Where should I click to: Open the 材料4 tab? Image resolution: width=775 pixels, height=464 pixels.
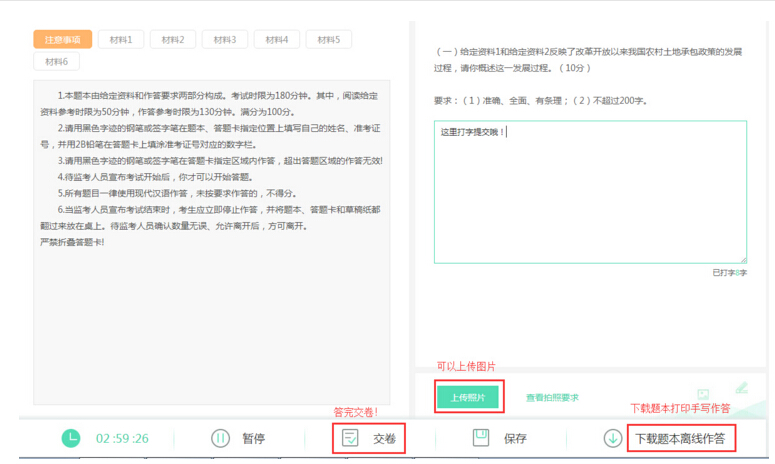click(x=277, y=39)
